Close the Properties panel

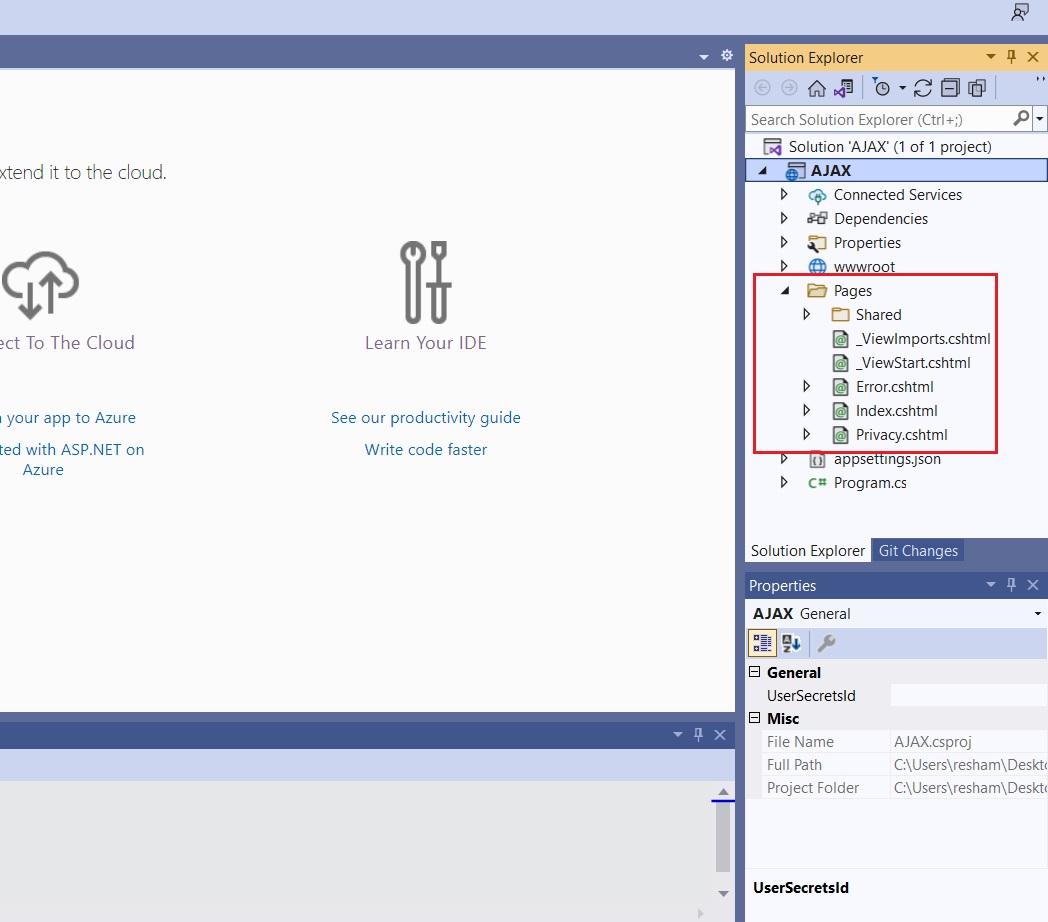coord(1033,585)
